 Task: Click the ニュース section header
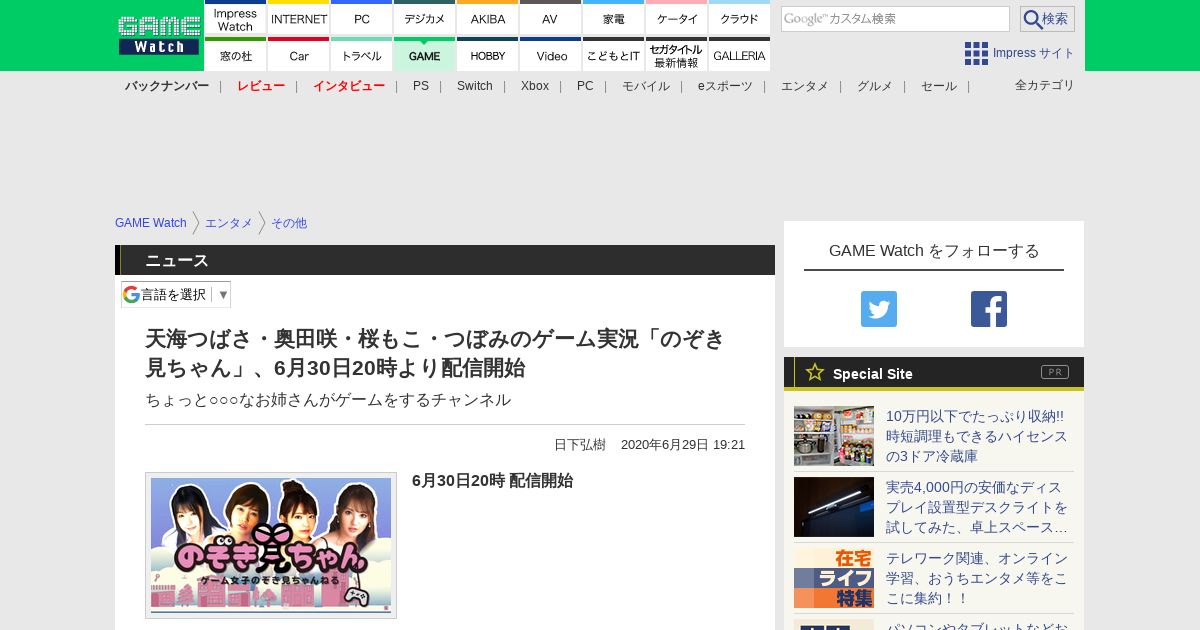click(x=445, y=260)
